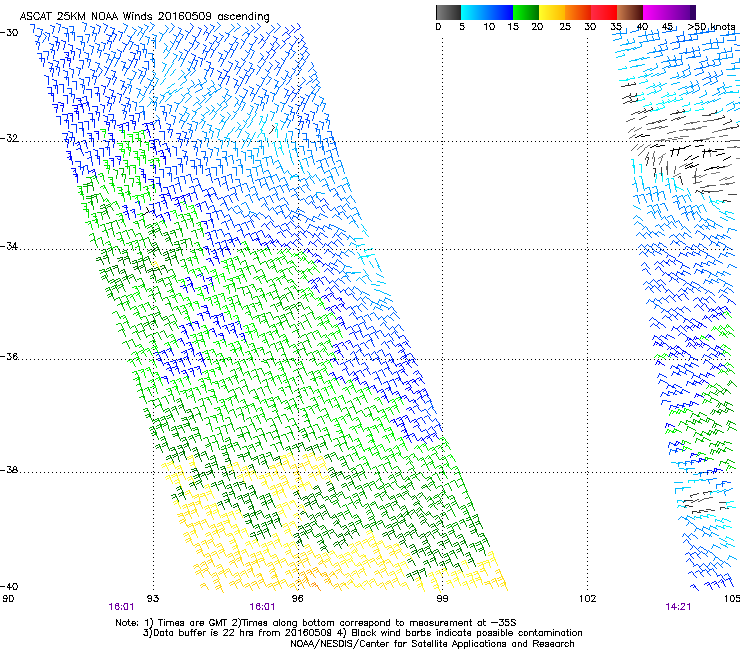Pick the yellow 20-25 knot legend swatch
Screen dimensions: 740x650
(x=552, y=12)
